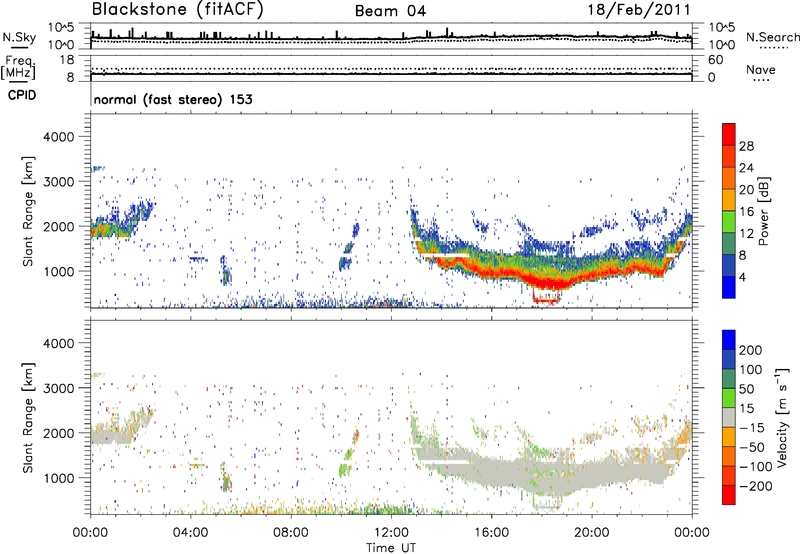This screenshot has width=800, height=554.
Task: Click the "Time UT" axis title
Action: [391, 548]
